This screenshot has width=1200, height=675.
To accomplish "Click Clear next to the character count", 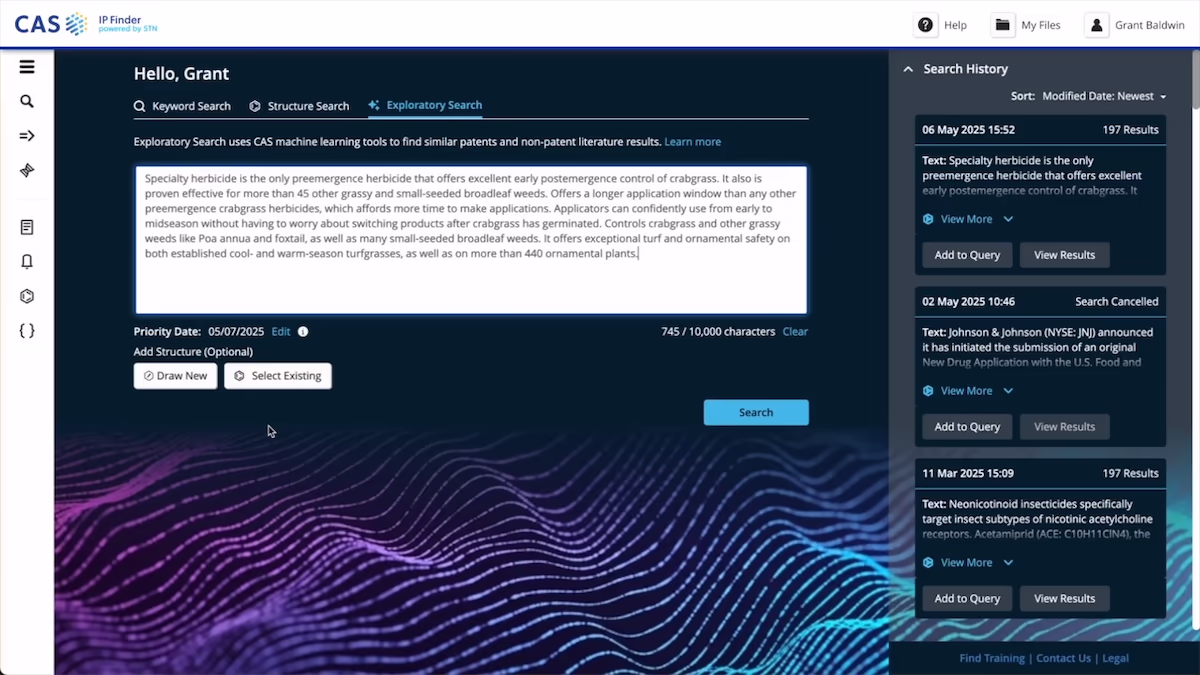I will click(x=794, y=331).
